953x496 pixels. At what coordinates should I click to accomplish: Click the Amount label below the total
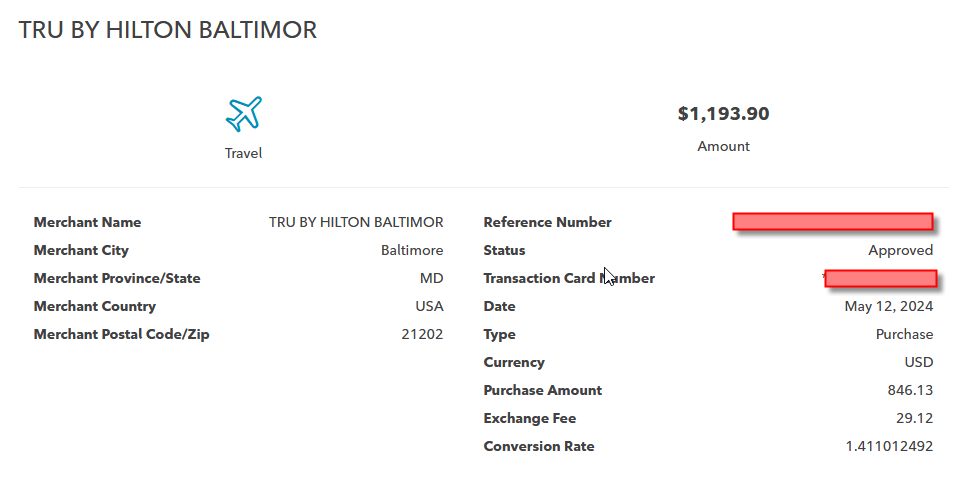coord(723,146)
